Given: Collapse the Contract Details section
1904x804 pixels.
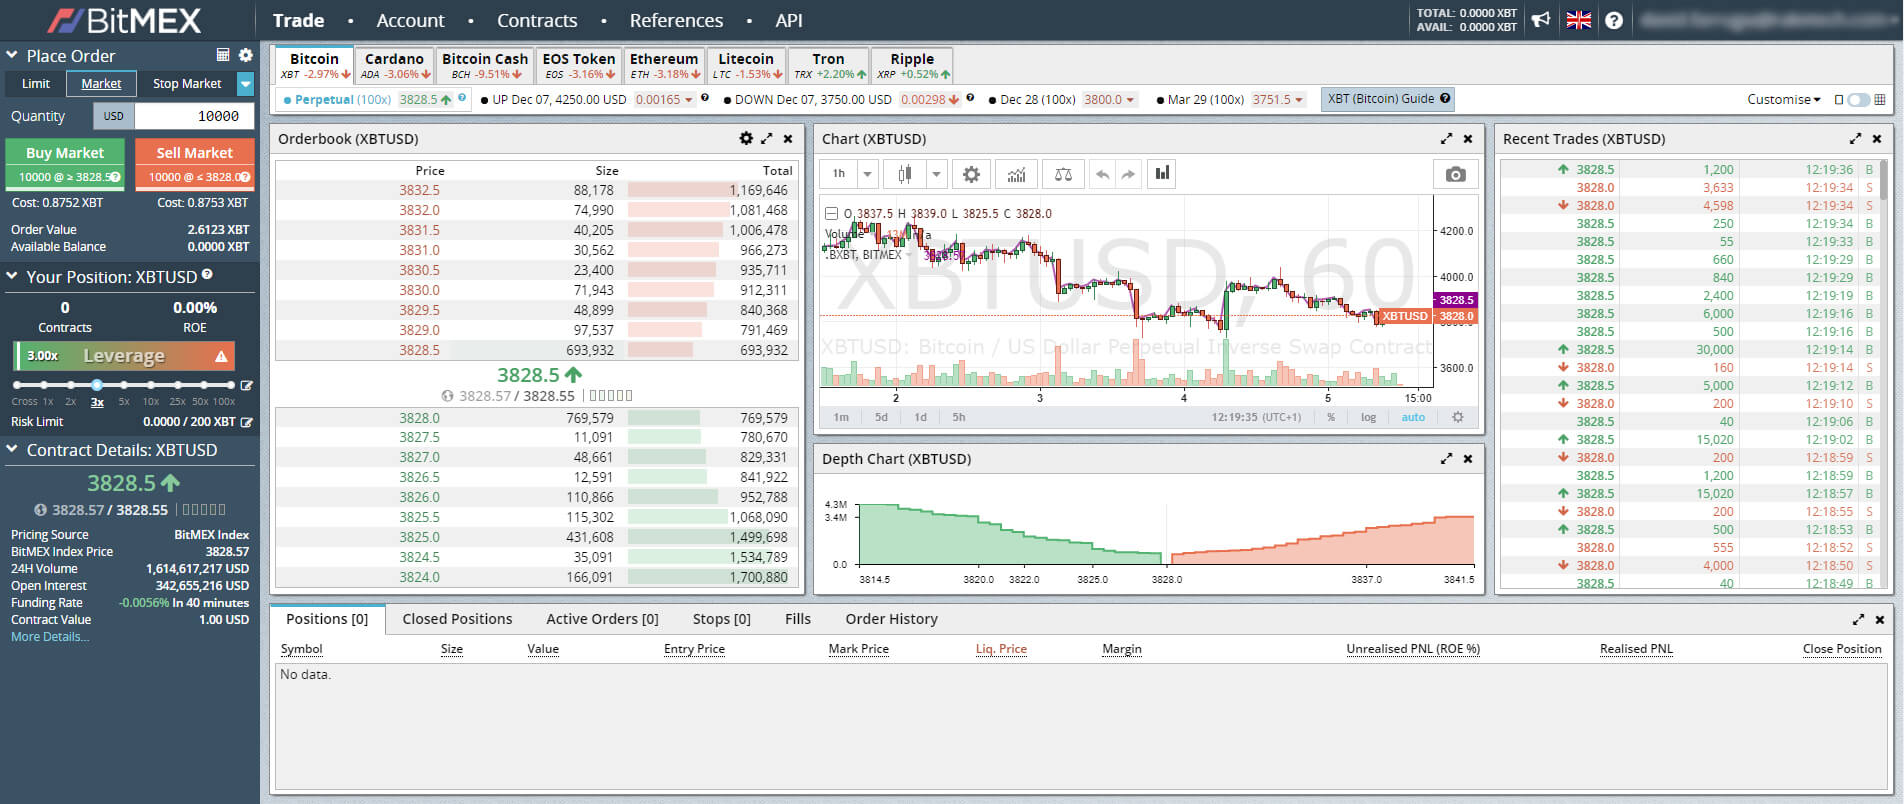Looking at the screenshot, I should (x=12, y=450).
